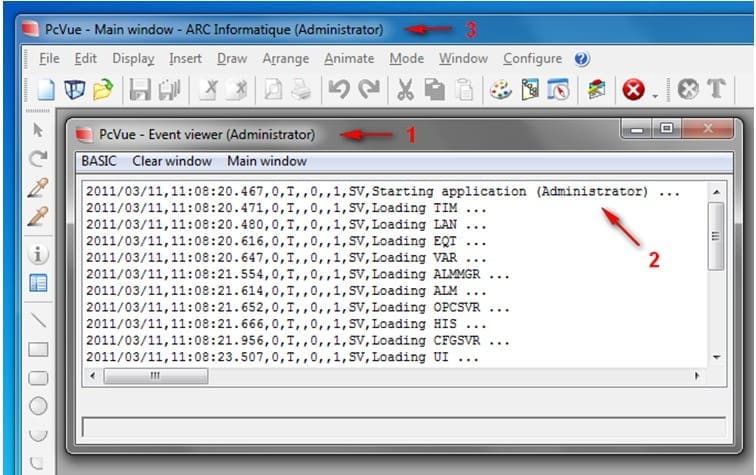
Task: Click the rotate arrow tool in sidebar
Action: pyautogui.click(x=38, y=159)
